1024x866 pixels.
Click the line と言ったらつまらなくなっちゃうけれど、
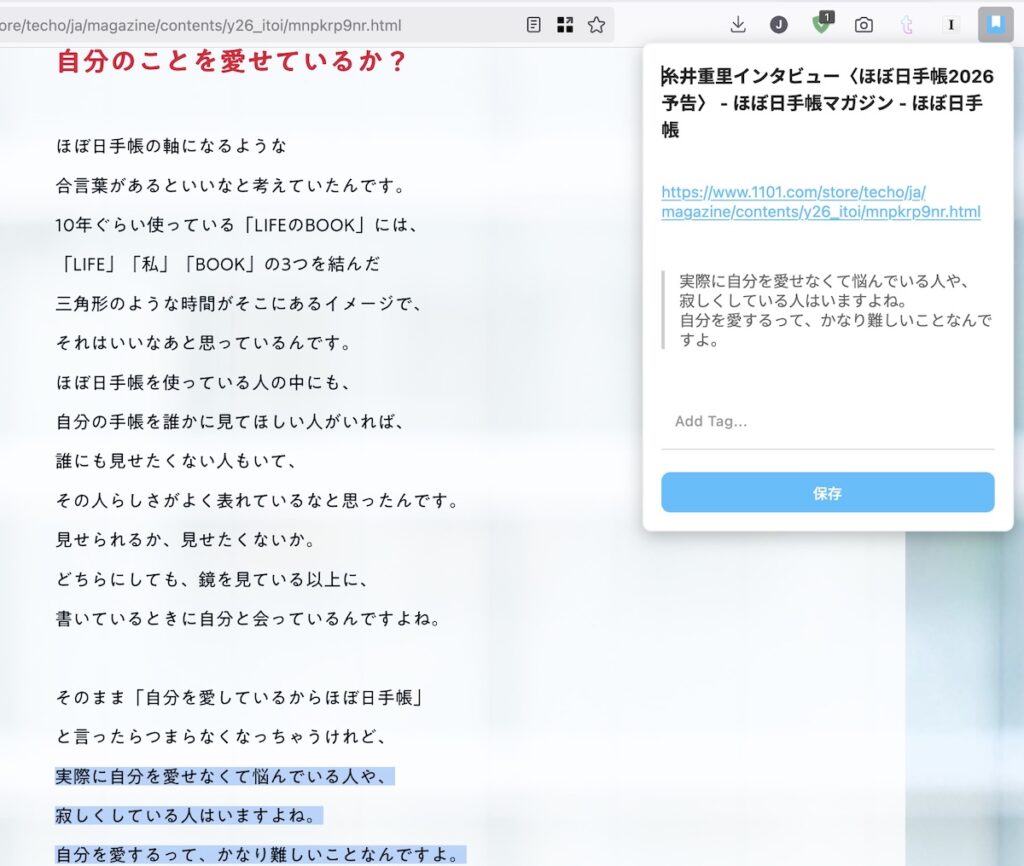(222, 737)
